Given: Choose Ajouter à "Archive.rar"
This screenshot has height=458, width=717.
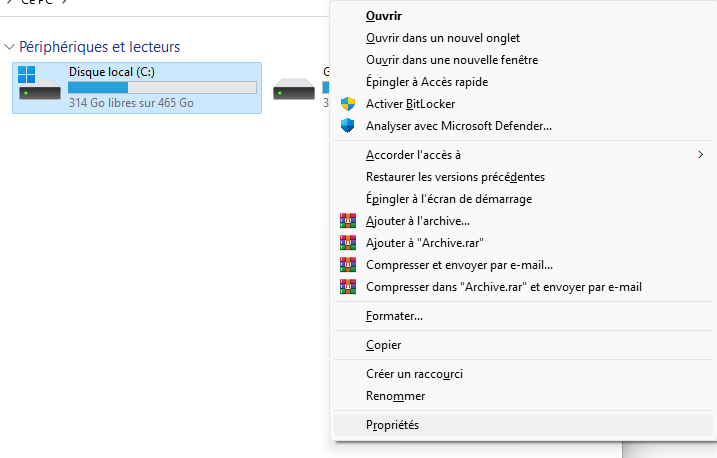Looking at the screenshot, I should click(523, 243).
